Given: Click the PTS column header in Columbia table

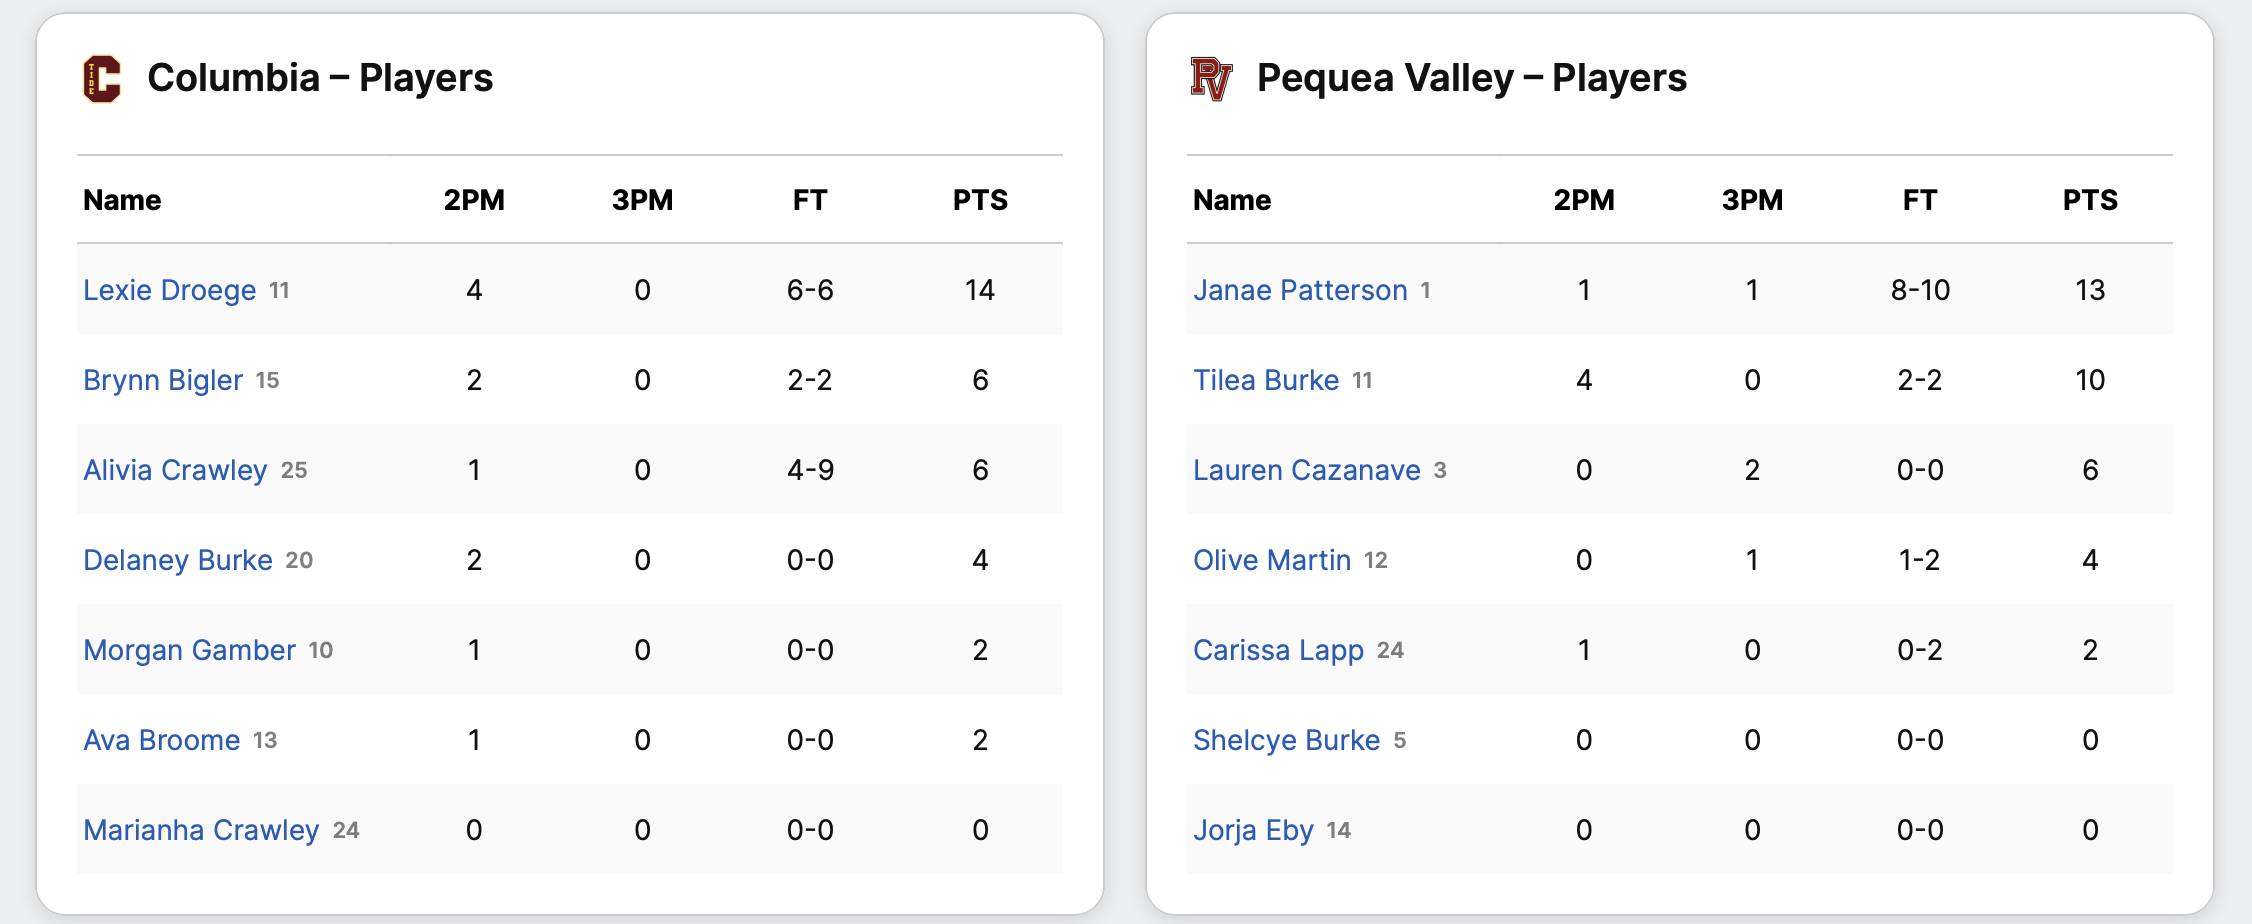Looking at the screenshot, I should point(980,200).
